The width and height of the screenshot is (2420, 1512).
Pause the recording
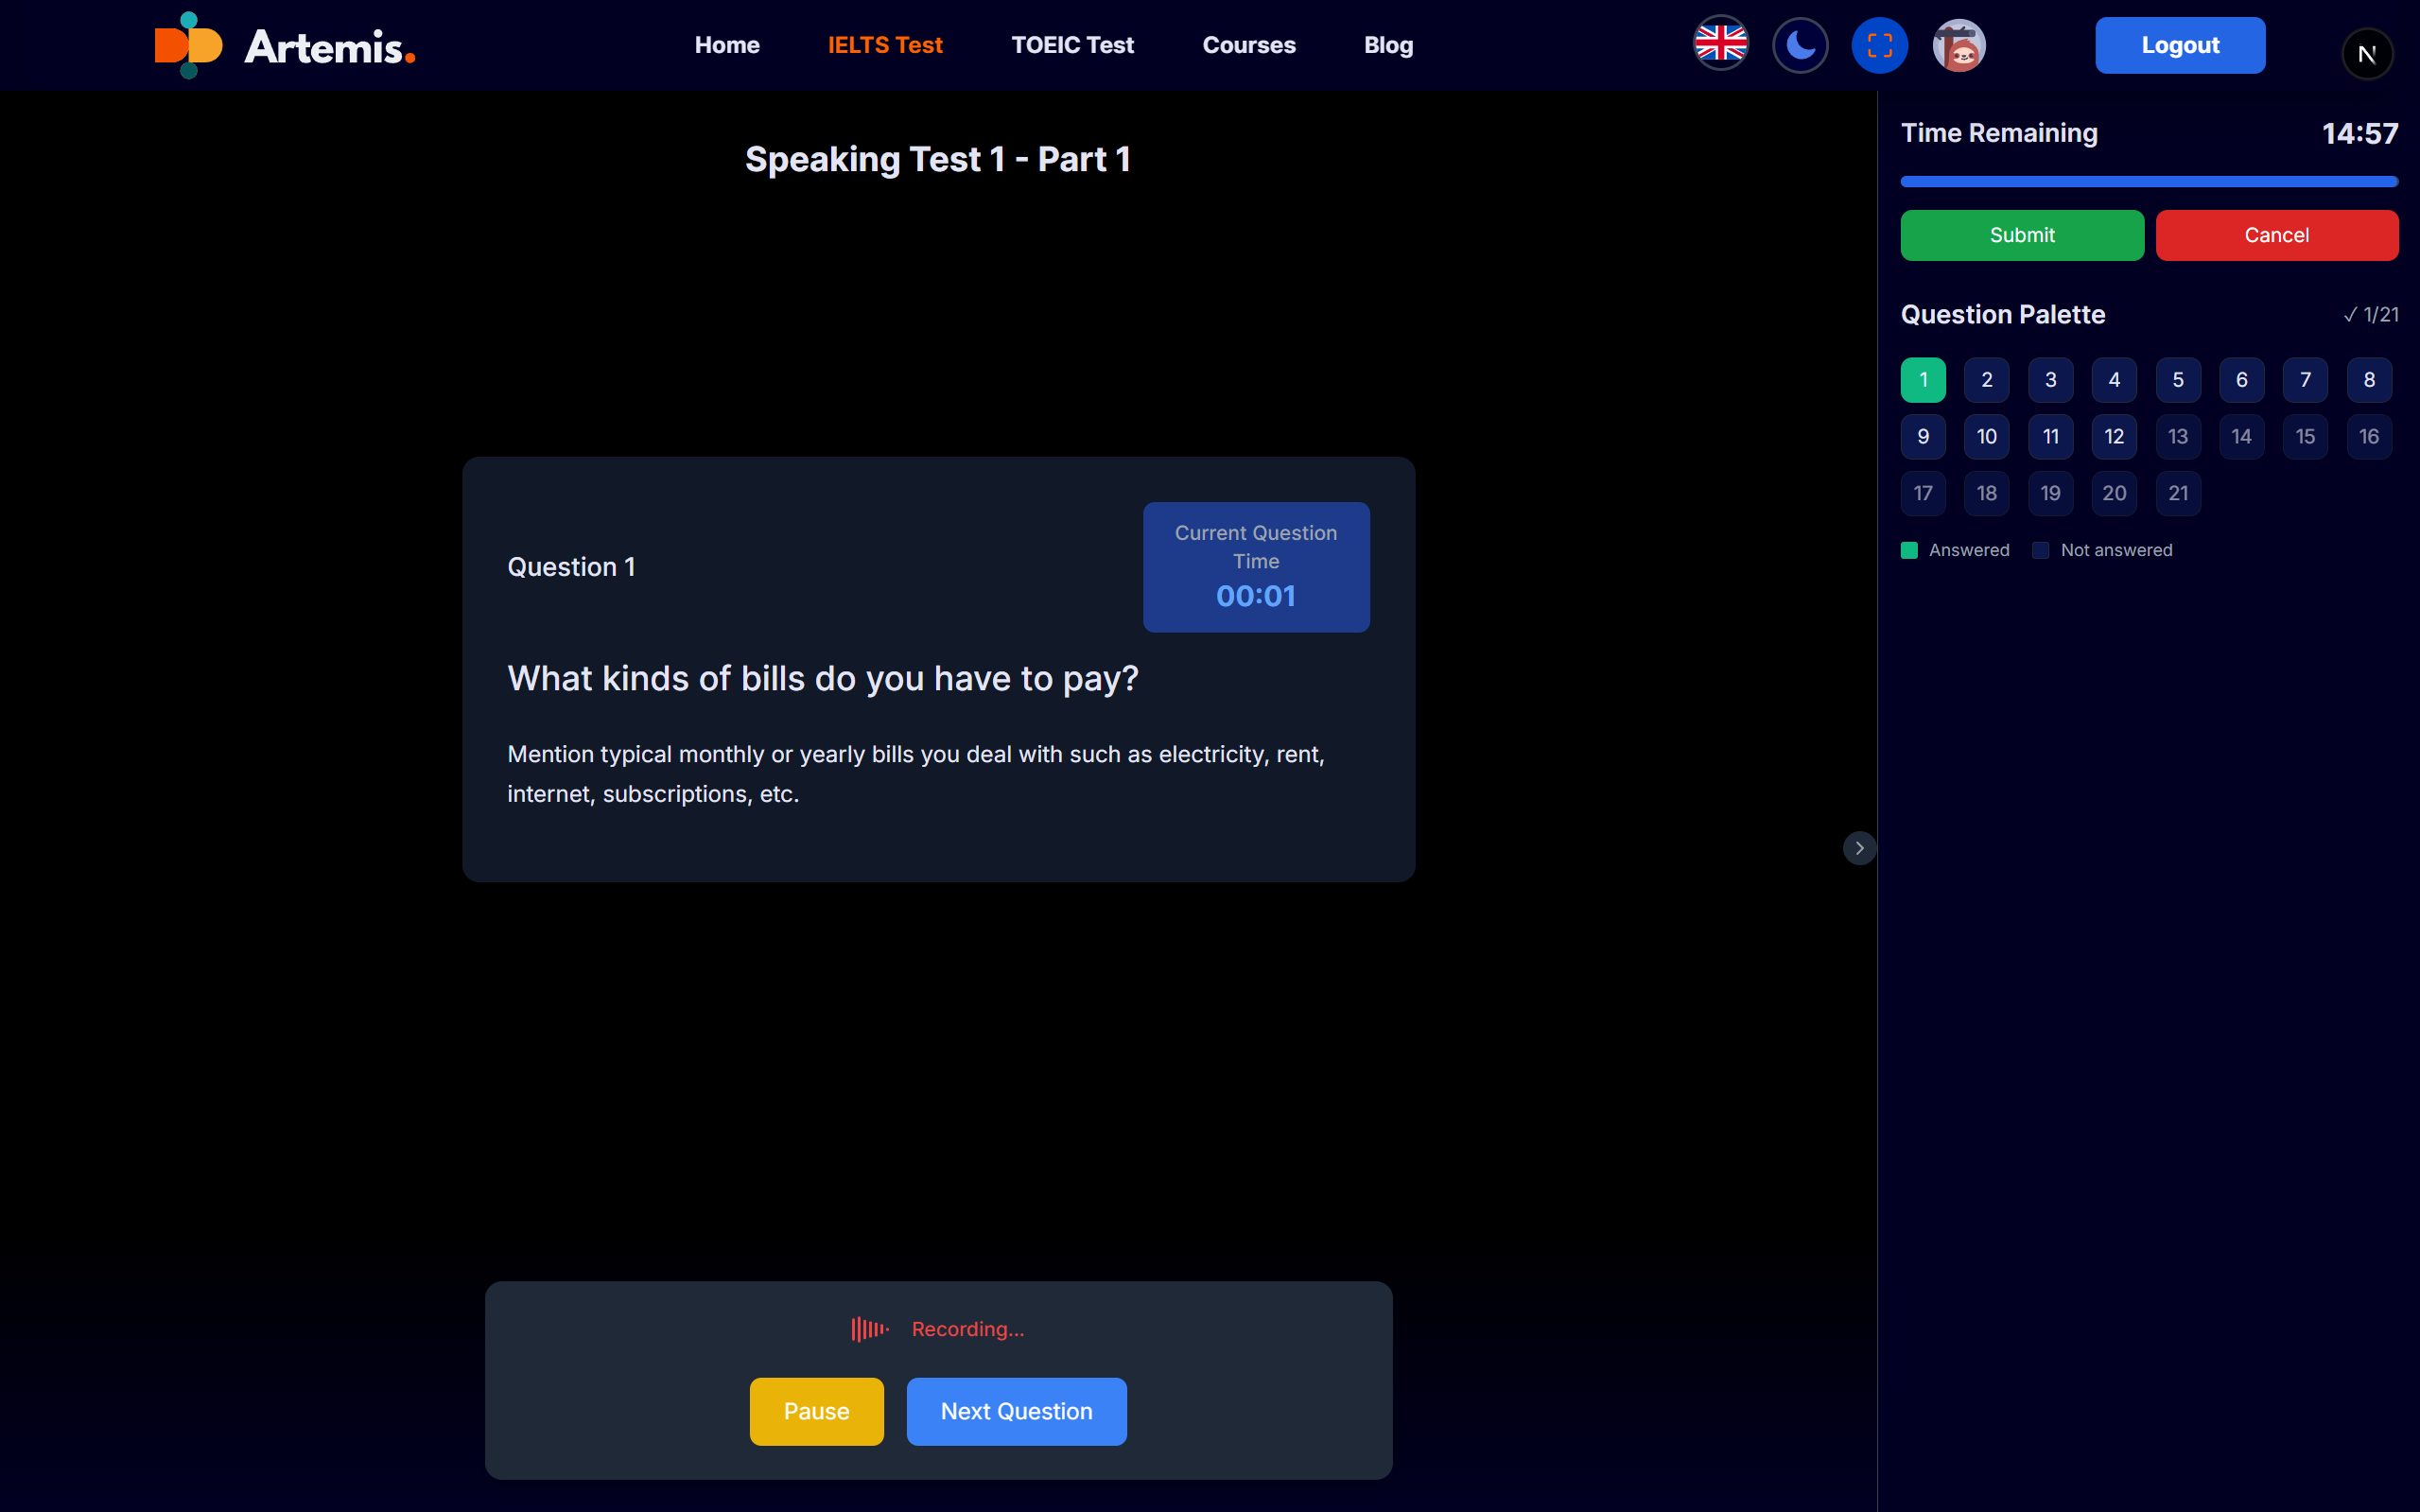(x=816, y=1411)
